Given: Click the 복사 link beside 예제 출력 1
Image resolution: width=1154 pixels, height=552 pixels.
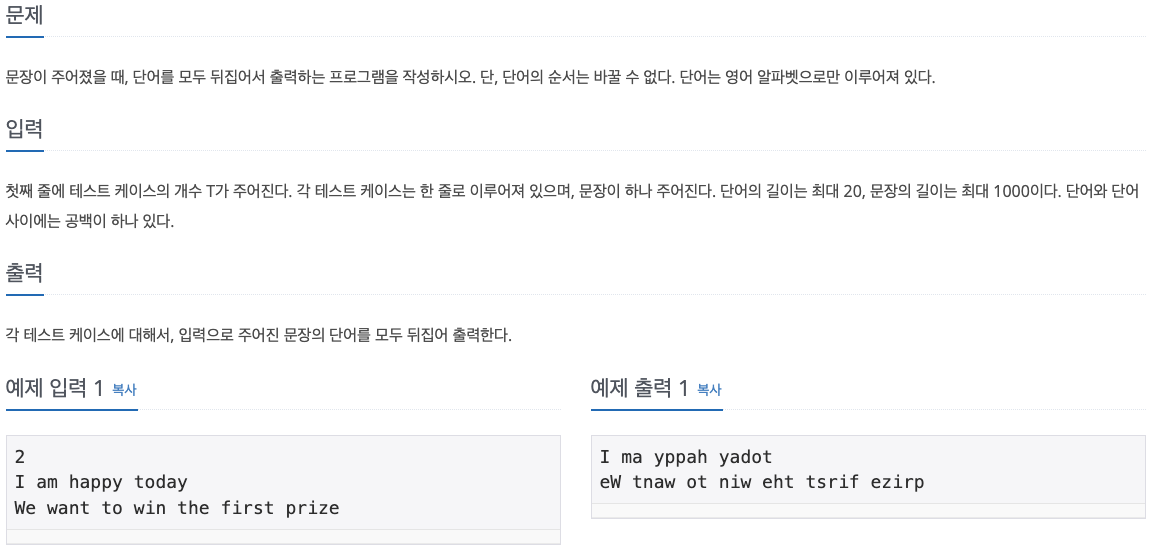Looking at the screenshot, I should [709, 390].
